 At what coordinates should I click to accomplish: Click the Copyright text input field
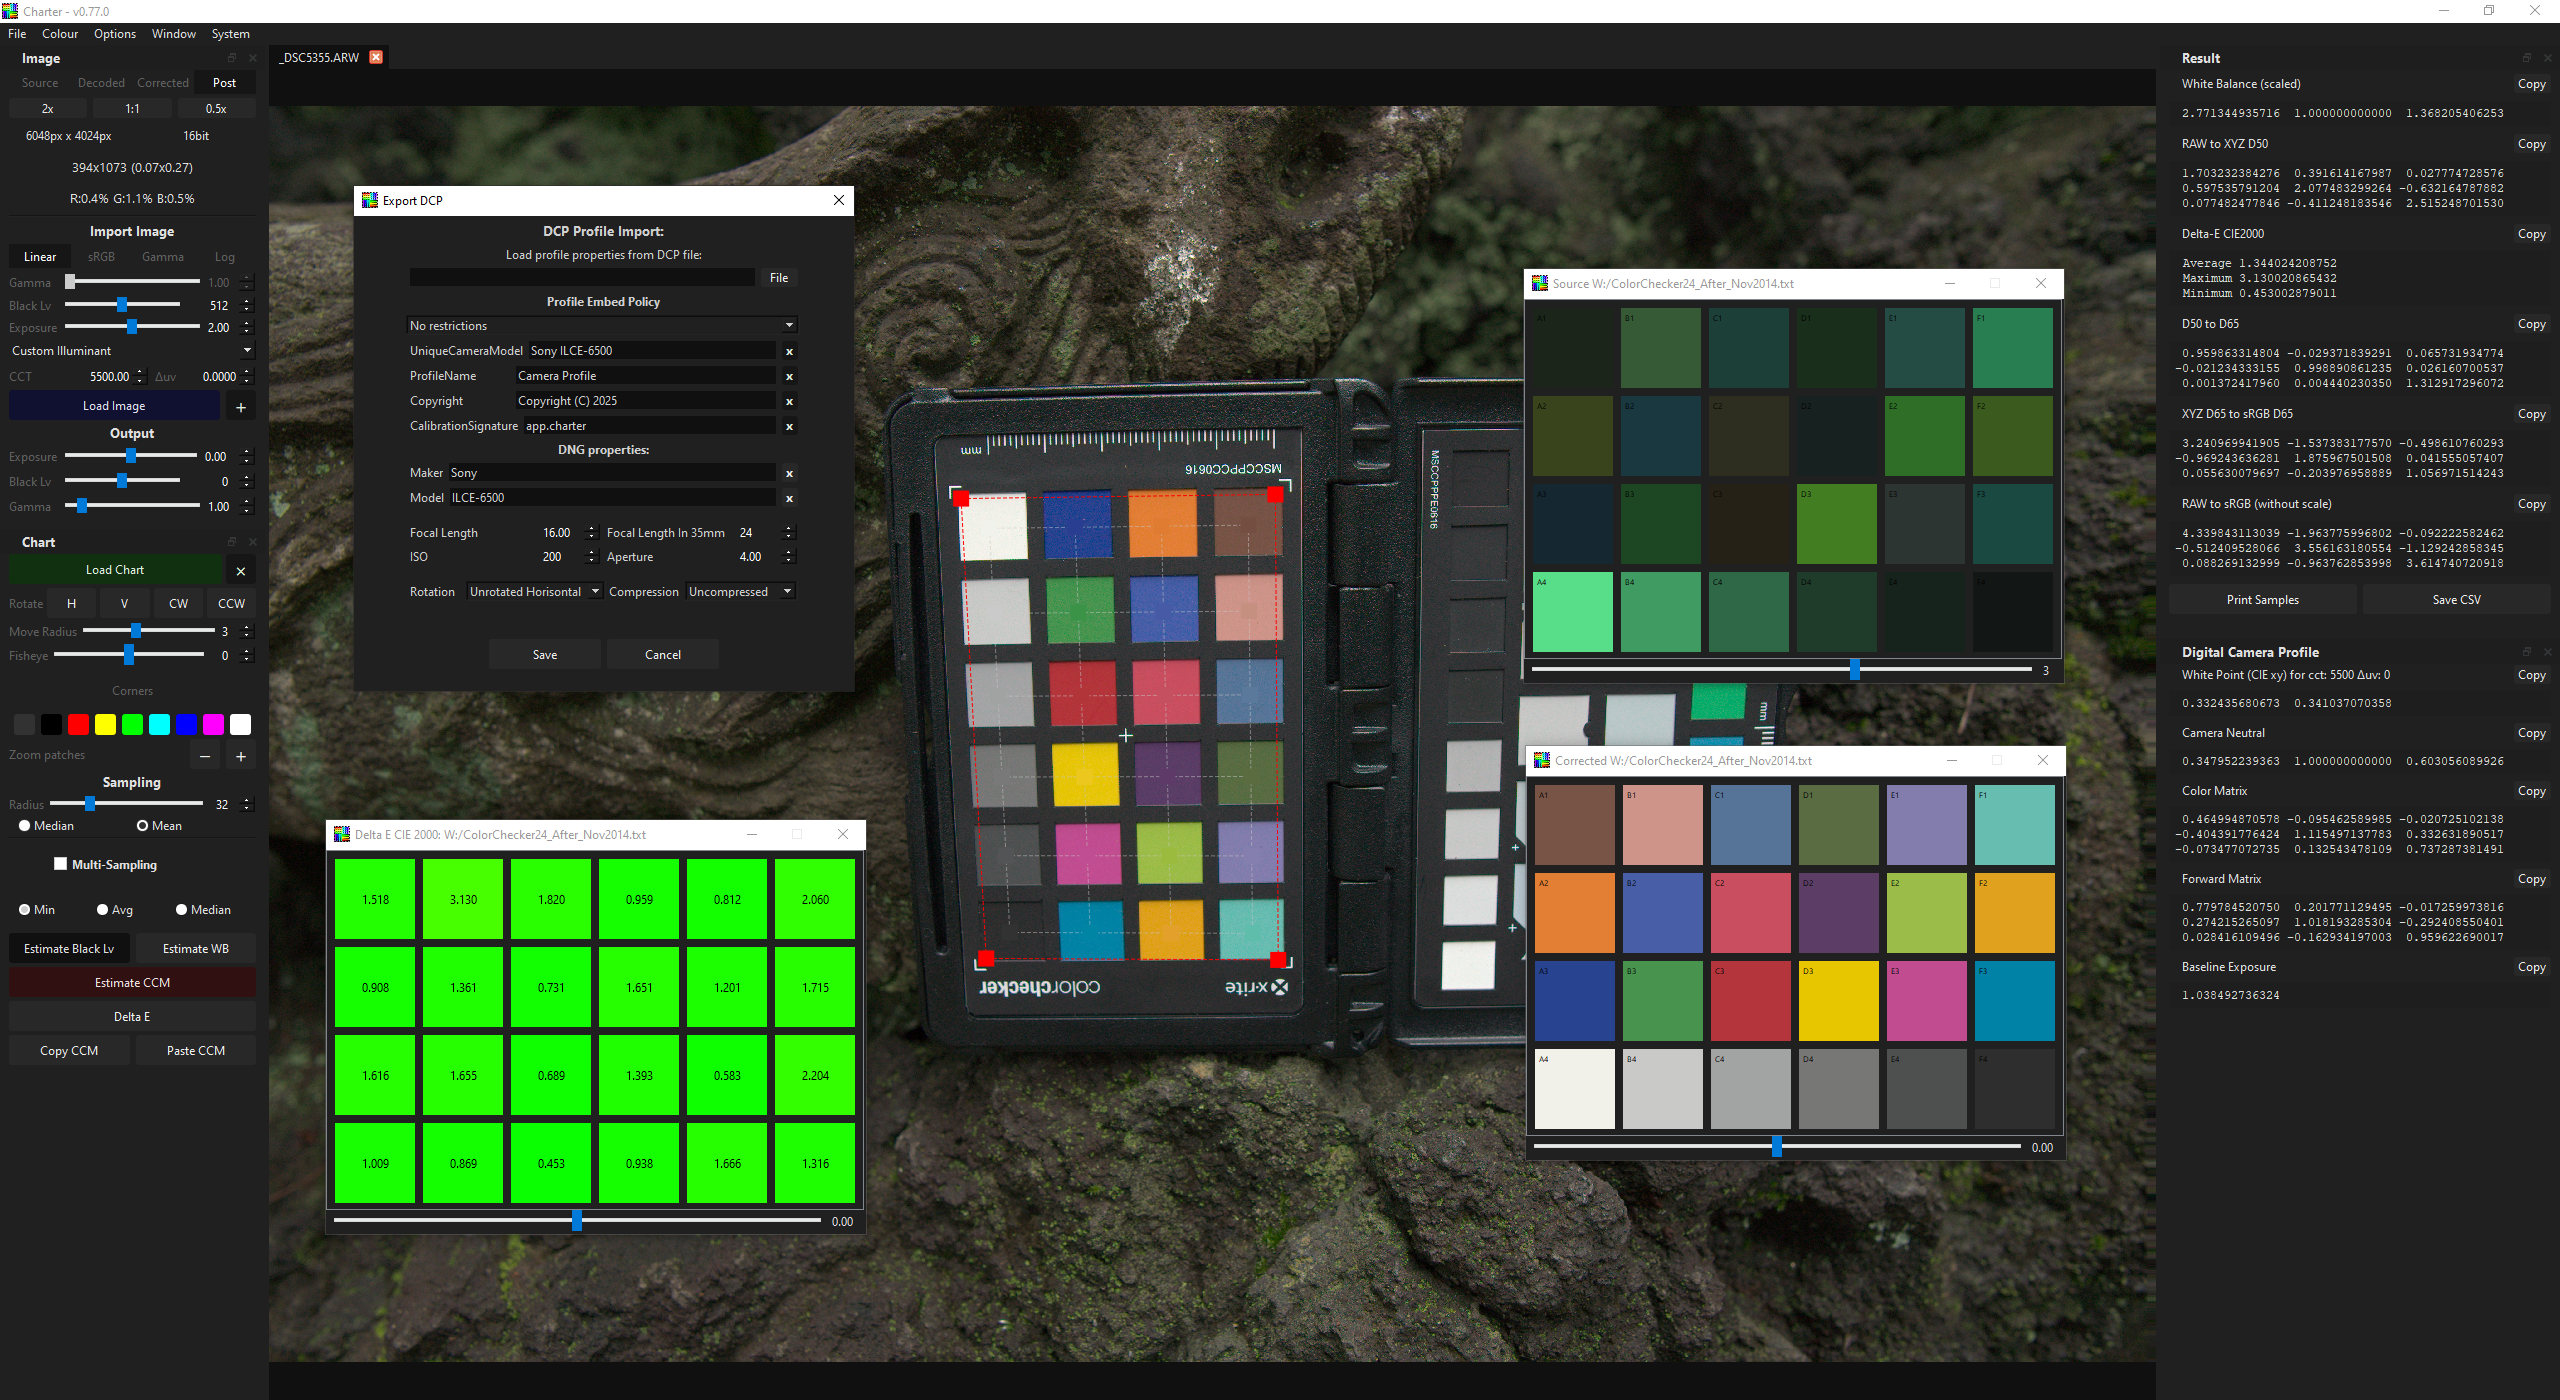pyautogui.click(x=644, y=401)
